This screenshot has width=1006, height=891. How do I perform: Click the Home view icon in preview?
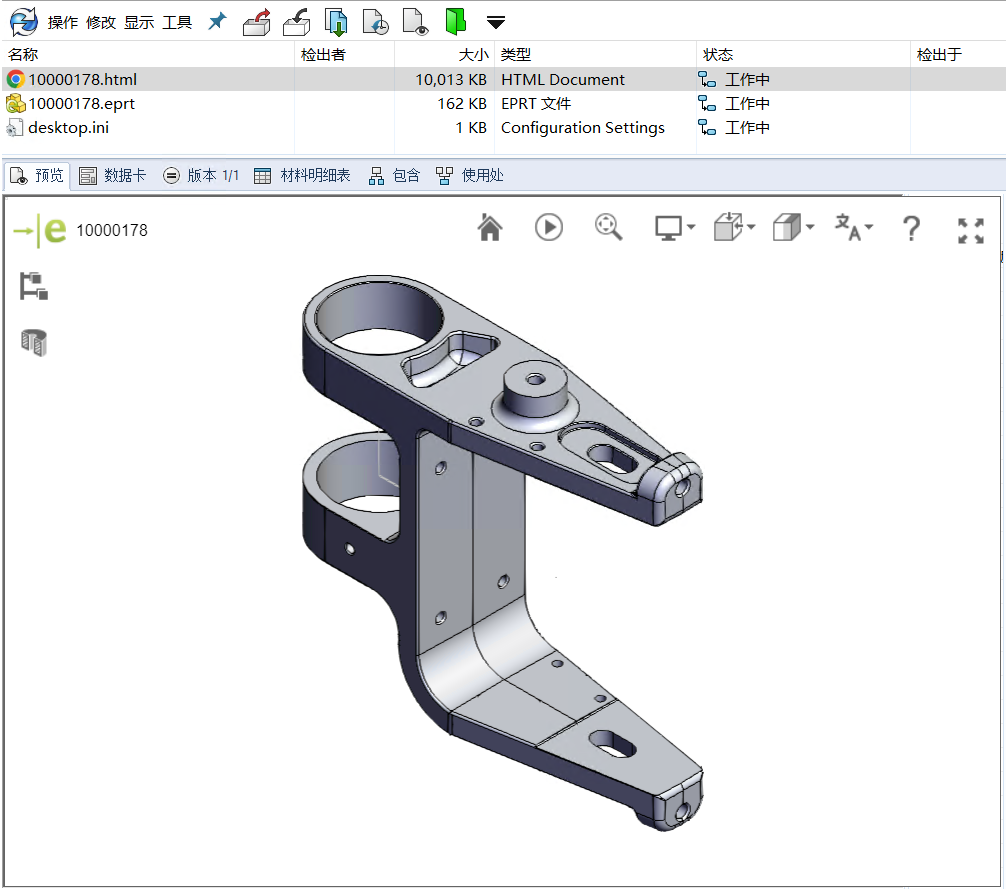pos(489,228)
